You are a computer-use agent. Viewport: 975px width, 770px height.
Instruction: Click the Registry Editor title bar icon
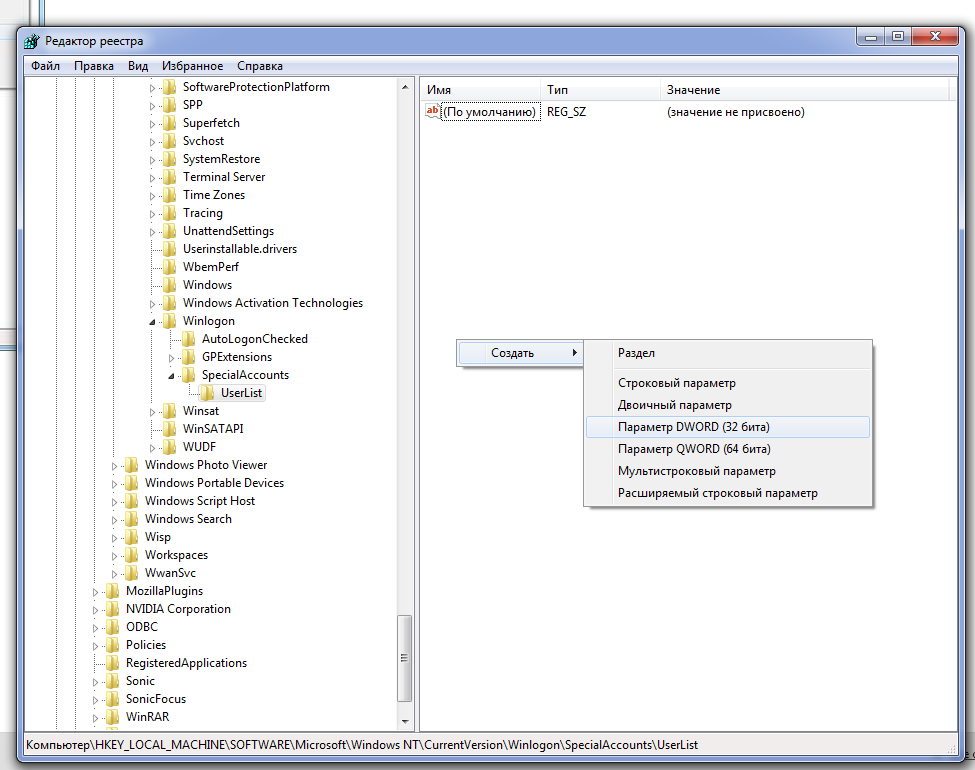pyautogui.click(x=32, y=42)
